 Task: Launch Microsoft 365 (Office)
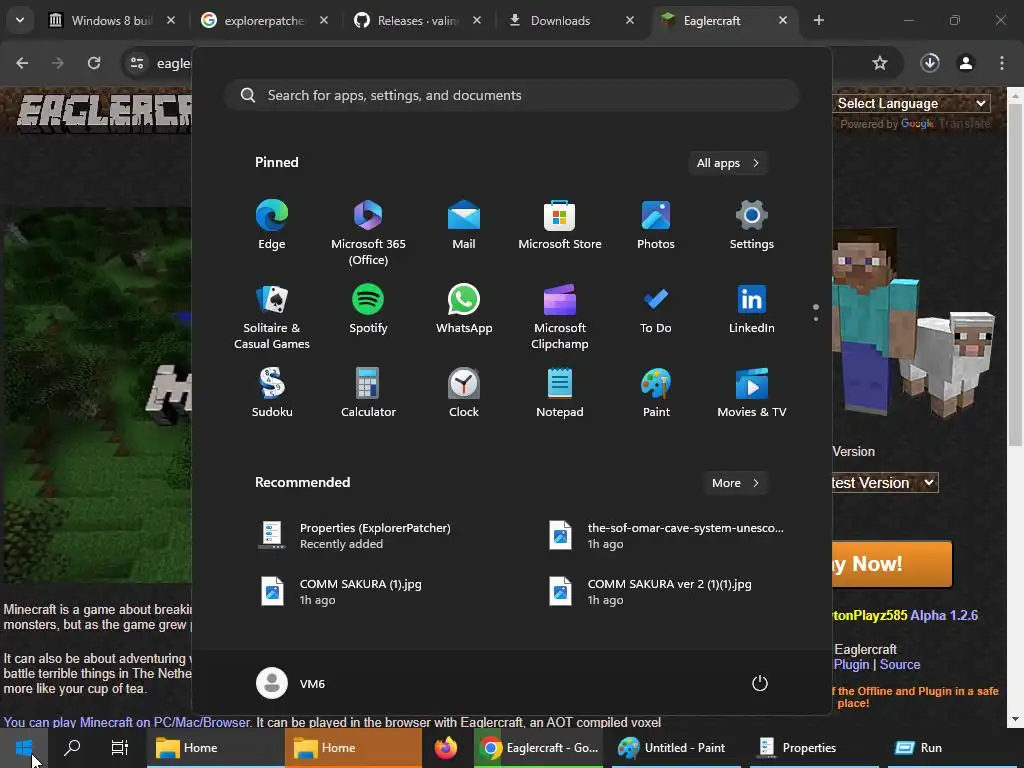click(368, 233)
